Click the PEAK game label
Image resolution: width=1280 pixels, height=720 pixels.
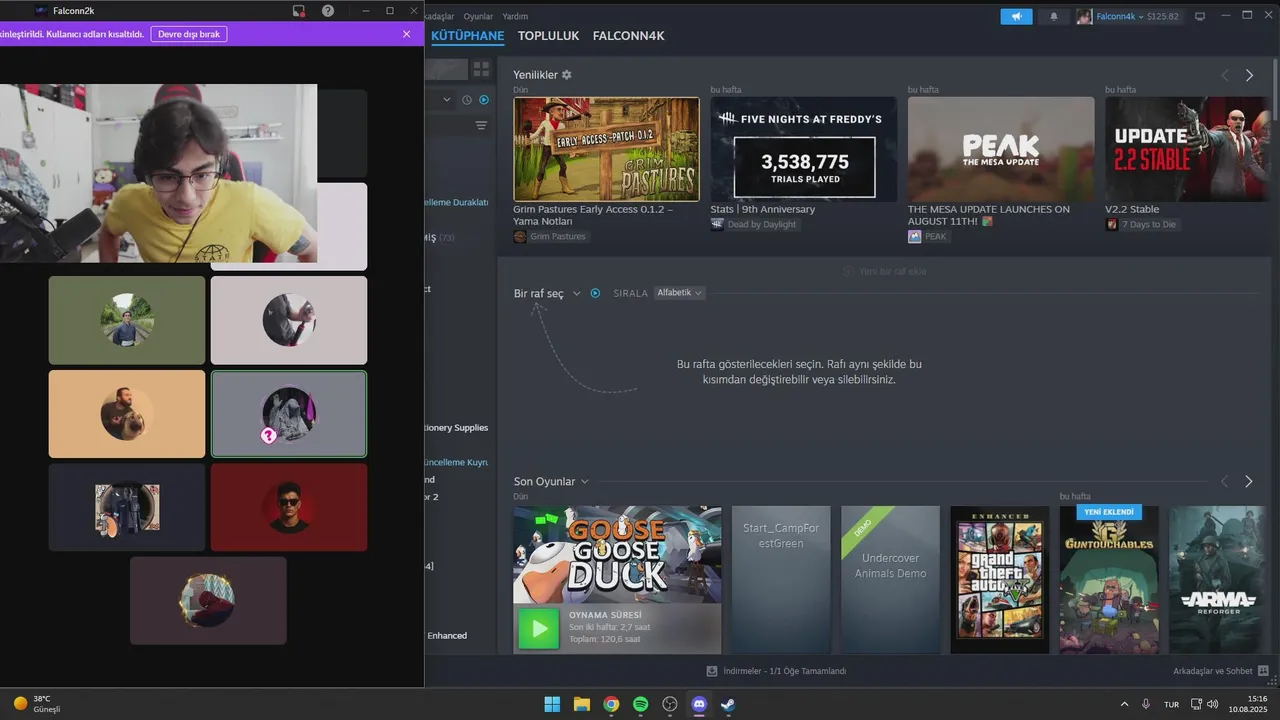click(928, 237)
